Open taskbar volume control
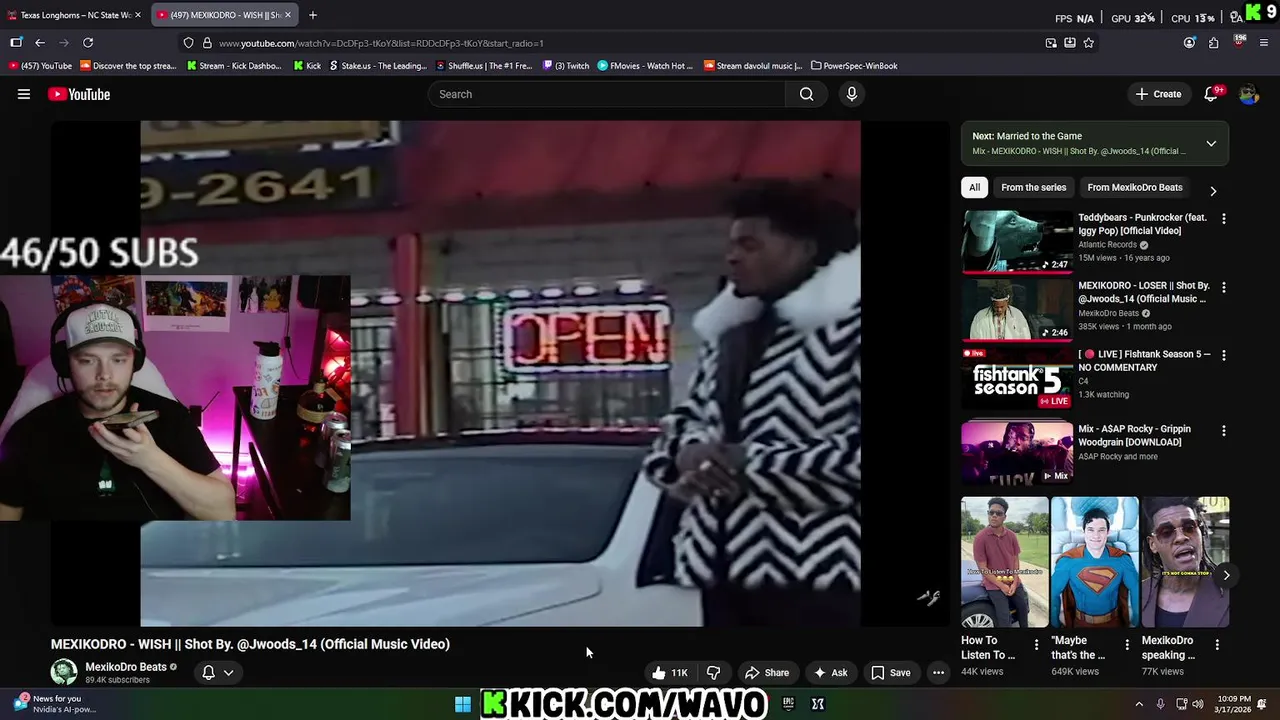1280x720 pixels. click(x=1197, y=704)
